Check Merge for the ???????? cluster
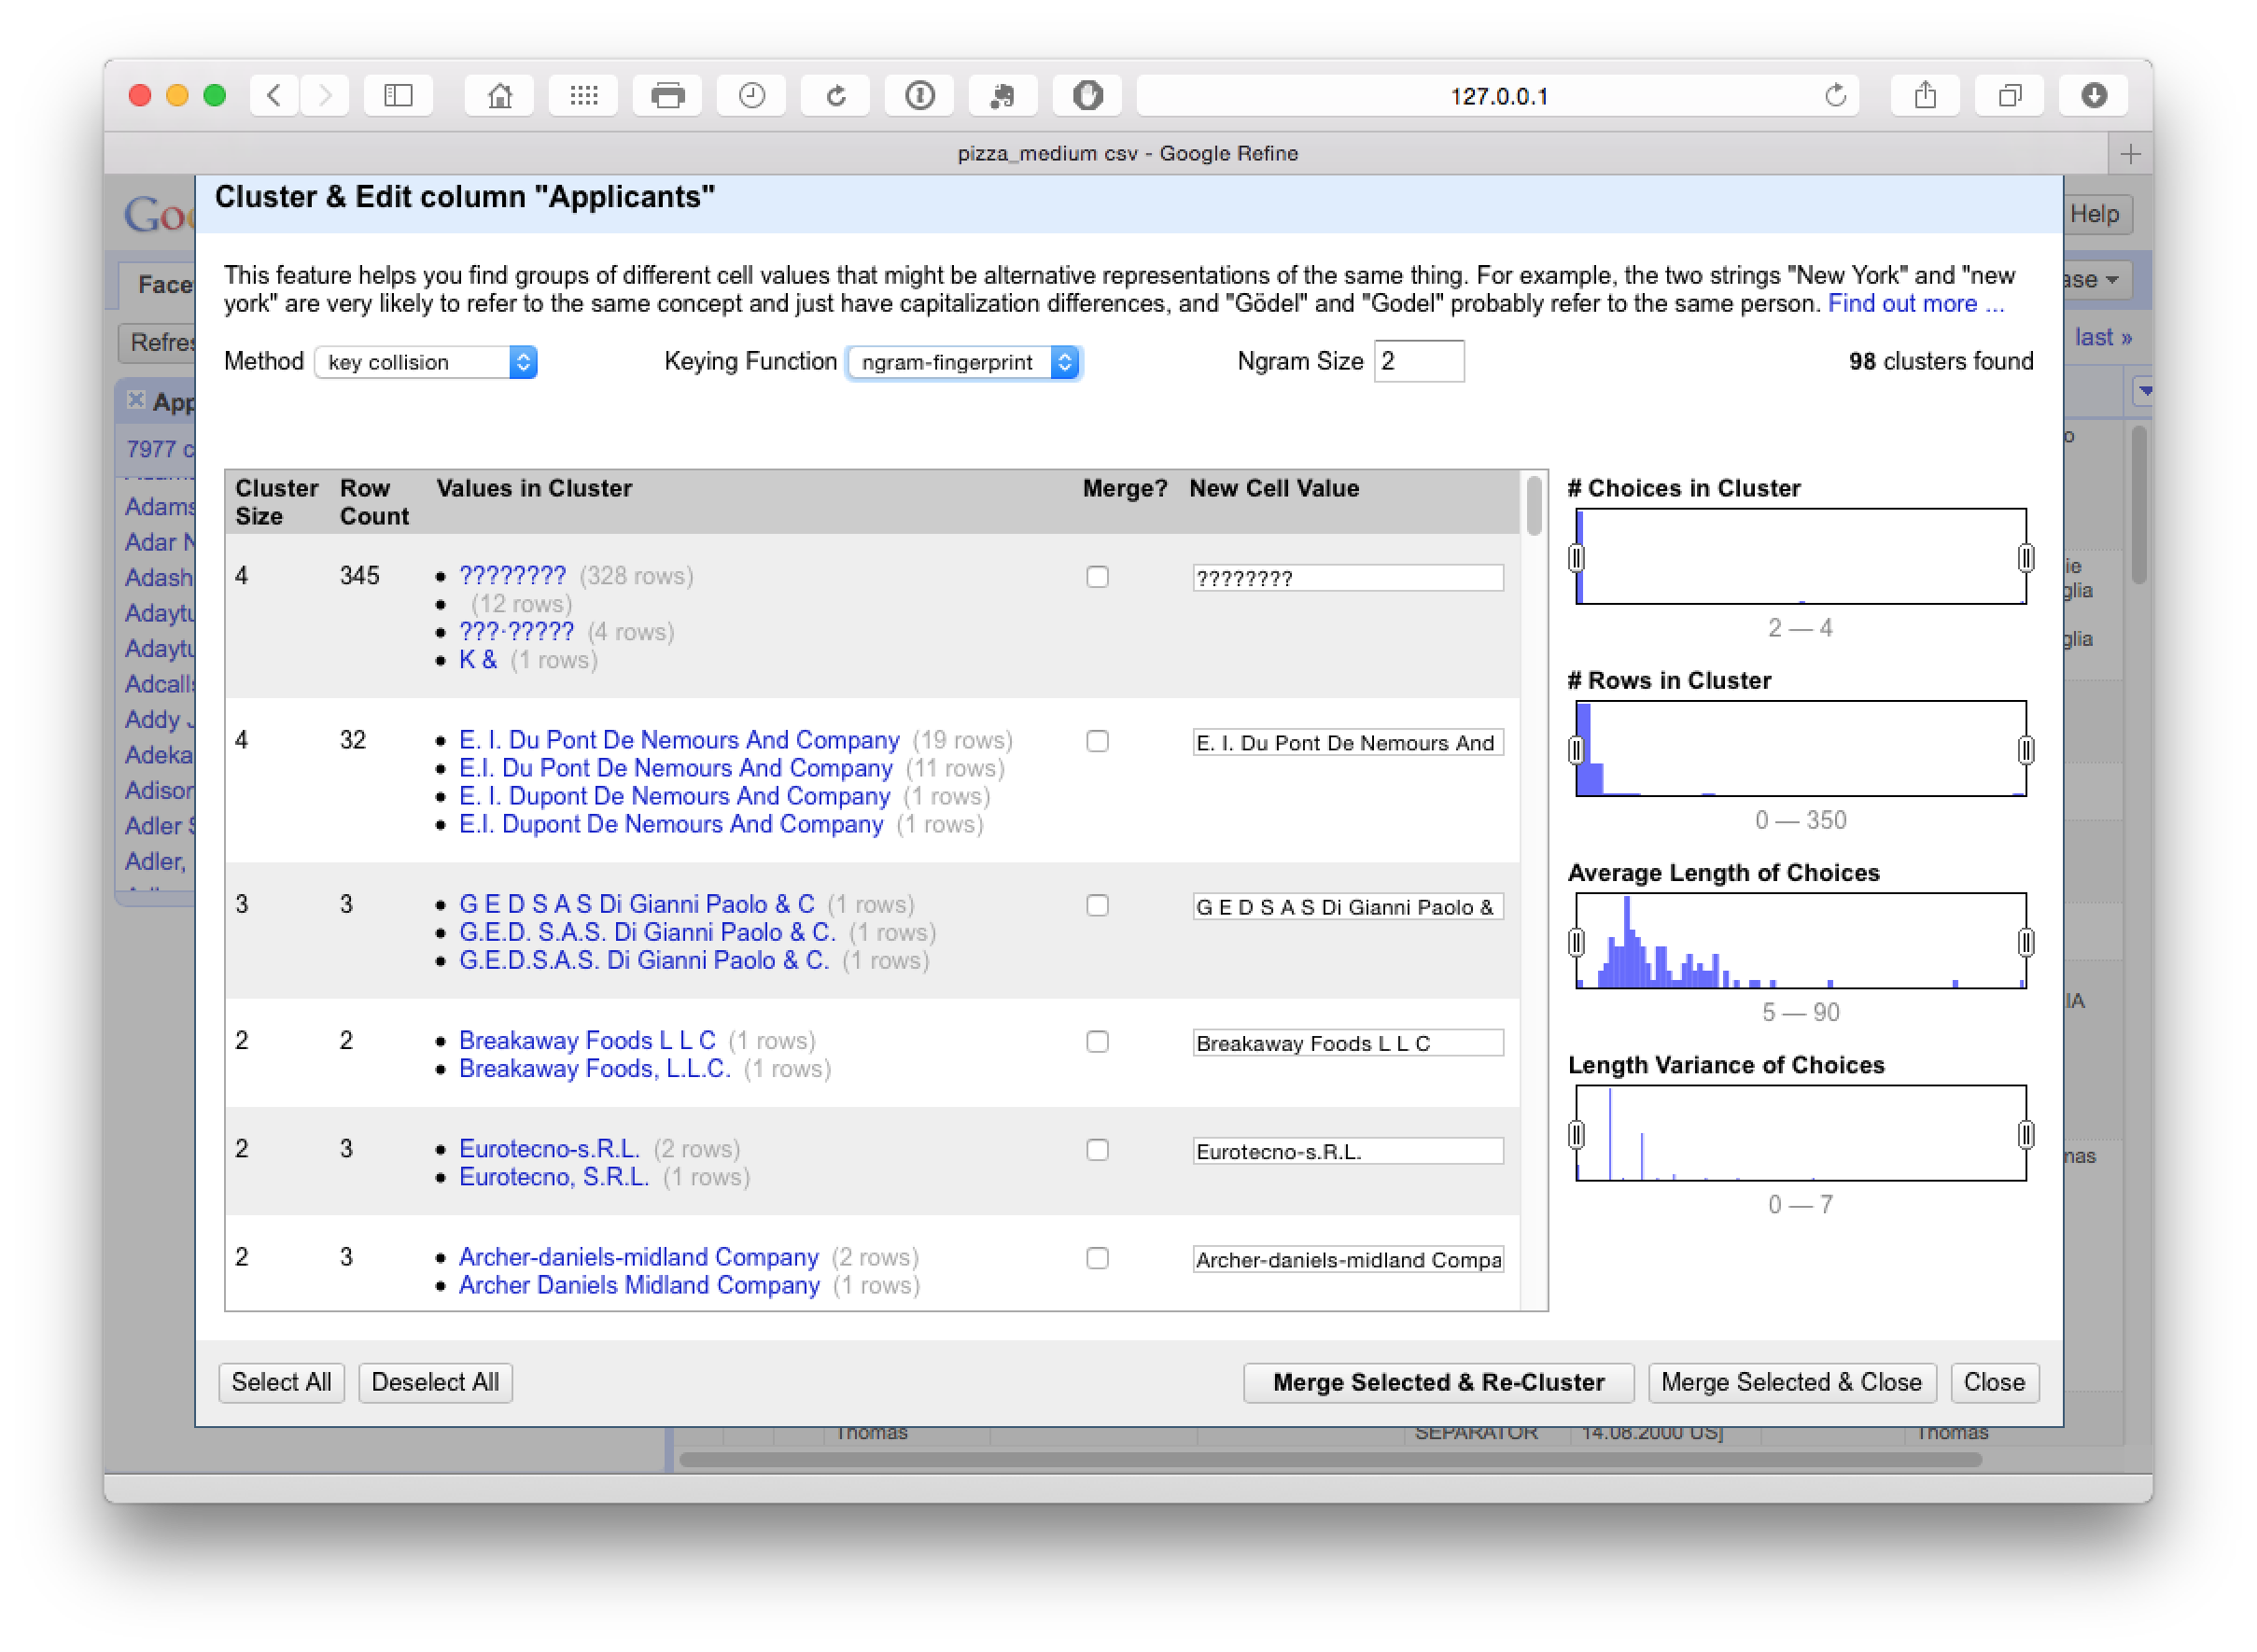Screen dimensions: 2257x1652 (1097, 577)
